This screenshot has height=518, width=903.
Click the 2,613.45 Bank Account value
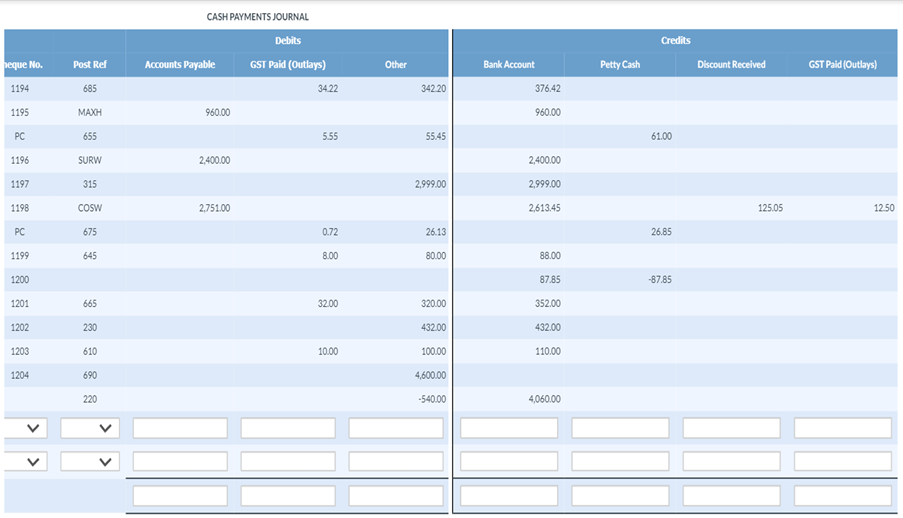pyautogui.click(x=545, y=208)
